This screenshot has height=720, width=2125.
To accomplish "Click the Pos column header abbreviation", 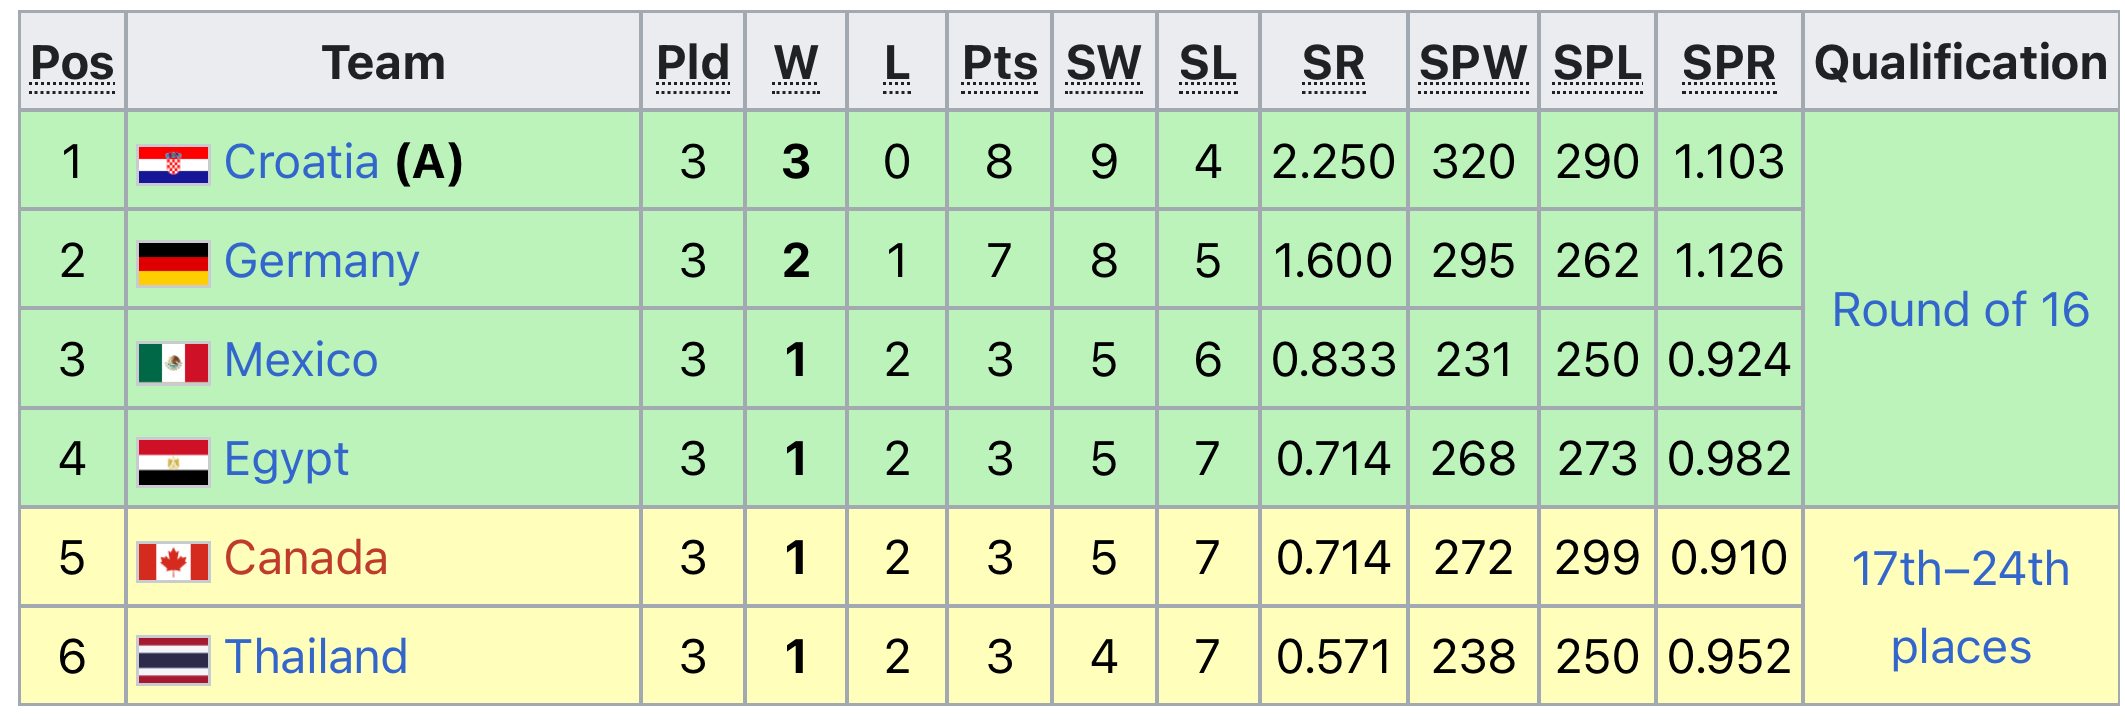I will (x=72, y=64).
